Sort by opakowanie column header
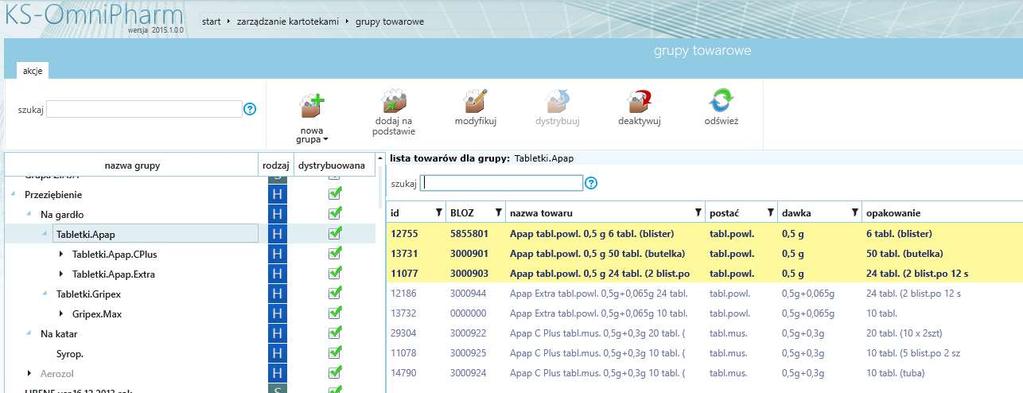The image size is (1023, 393). pyautogui.click(x=942, y=213)
